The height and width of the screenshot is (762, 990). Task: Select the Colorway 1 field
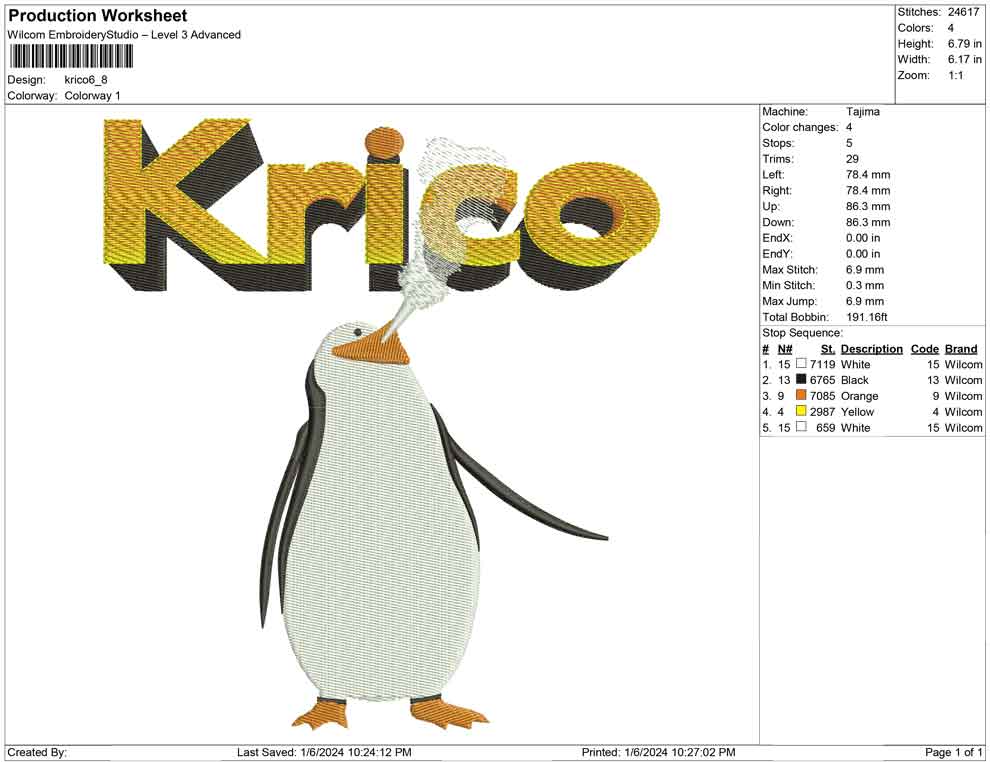[x=92, y=96]
